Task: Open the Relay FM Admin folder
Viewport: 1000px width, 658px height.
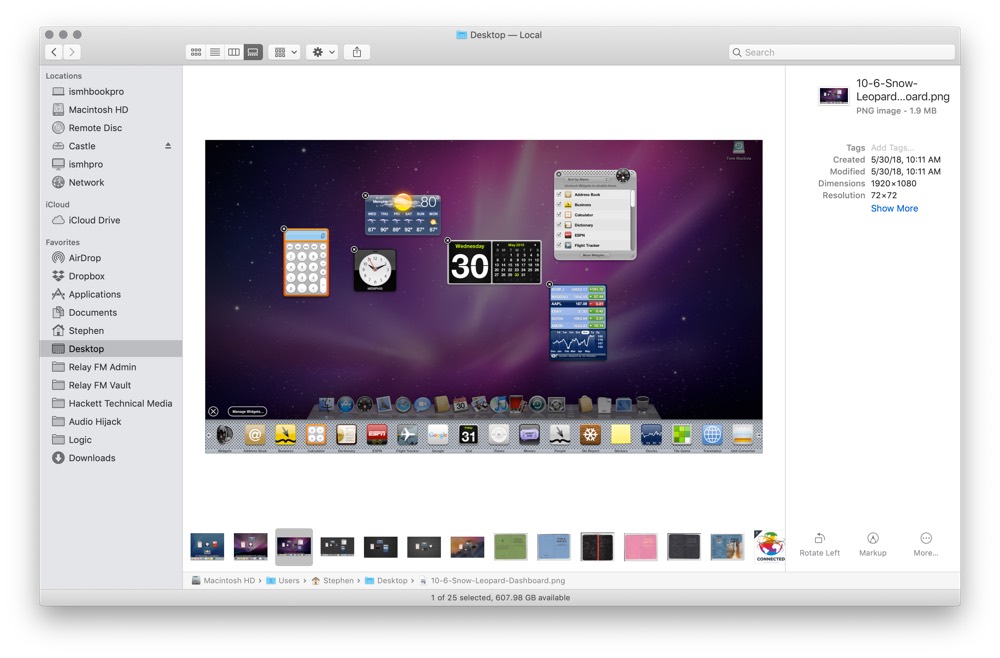Action: point(111,367)
